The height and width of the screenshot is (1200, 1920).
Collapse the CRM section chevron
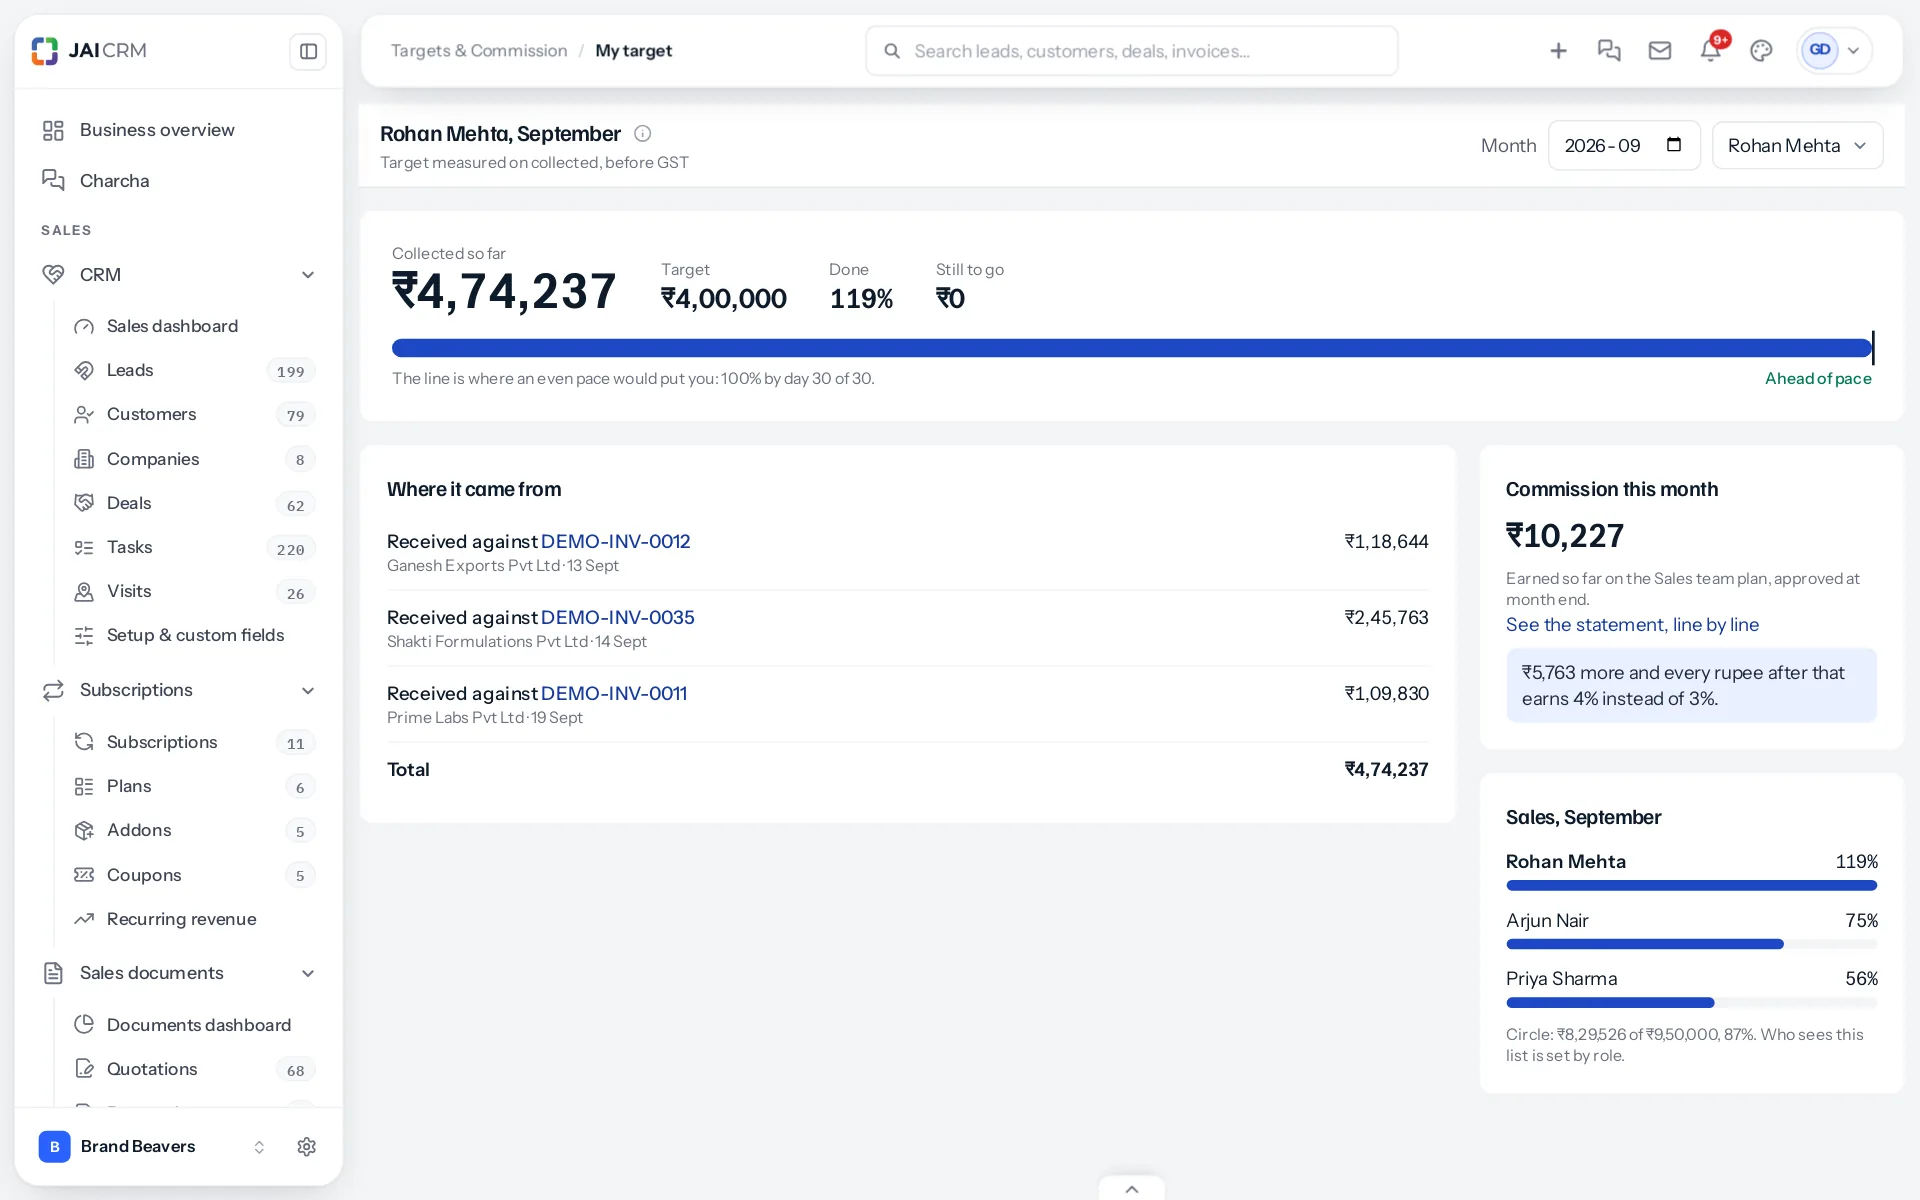[308, 275]
